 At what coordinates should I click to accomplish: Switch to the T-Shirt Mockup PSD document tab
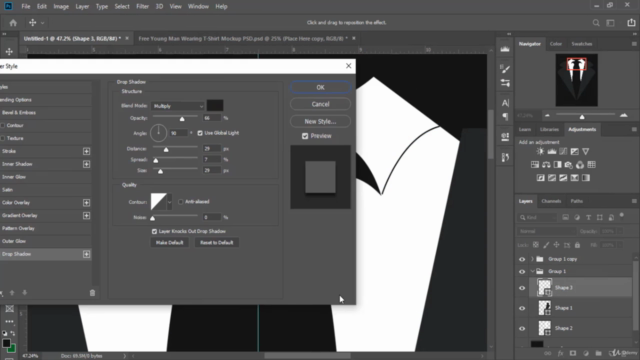(x=243, y=38)
